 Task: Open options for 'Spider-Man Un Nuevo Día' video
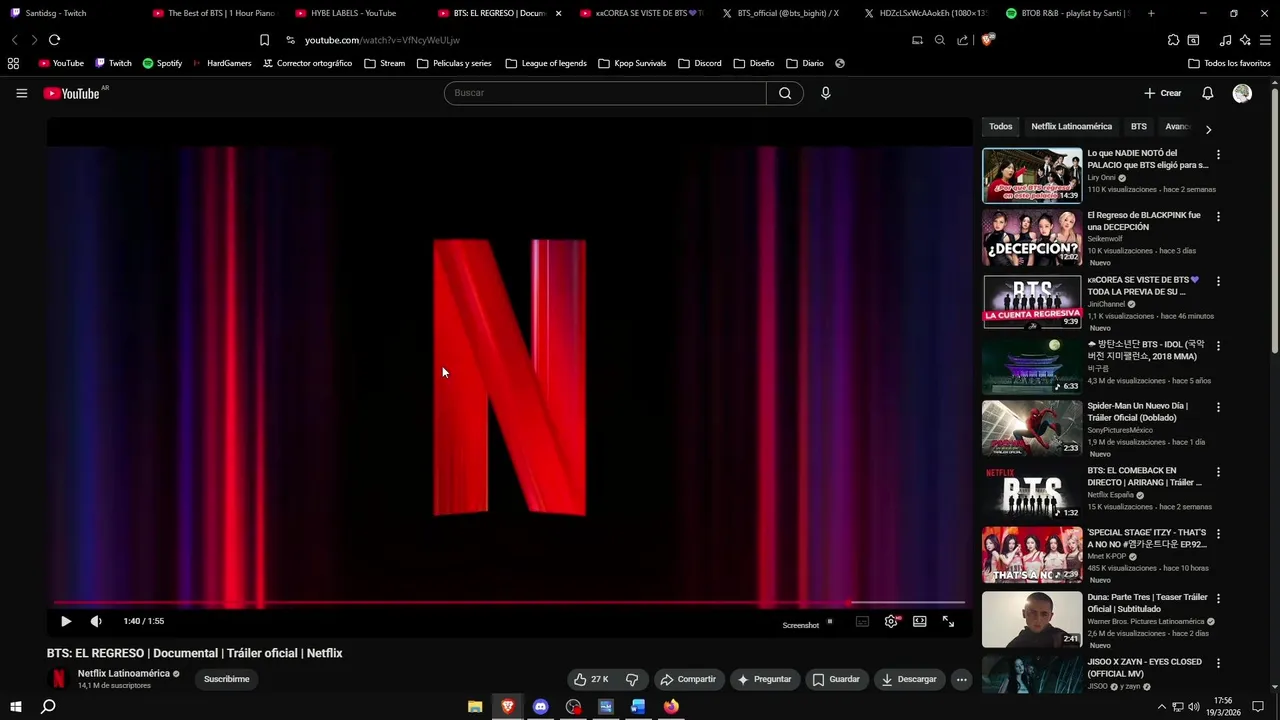(1218, 408)
